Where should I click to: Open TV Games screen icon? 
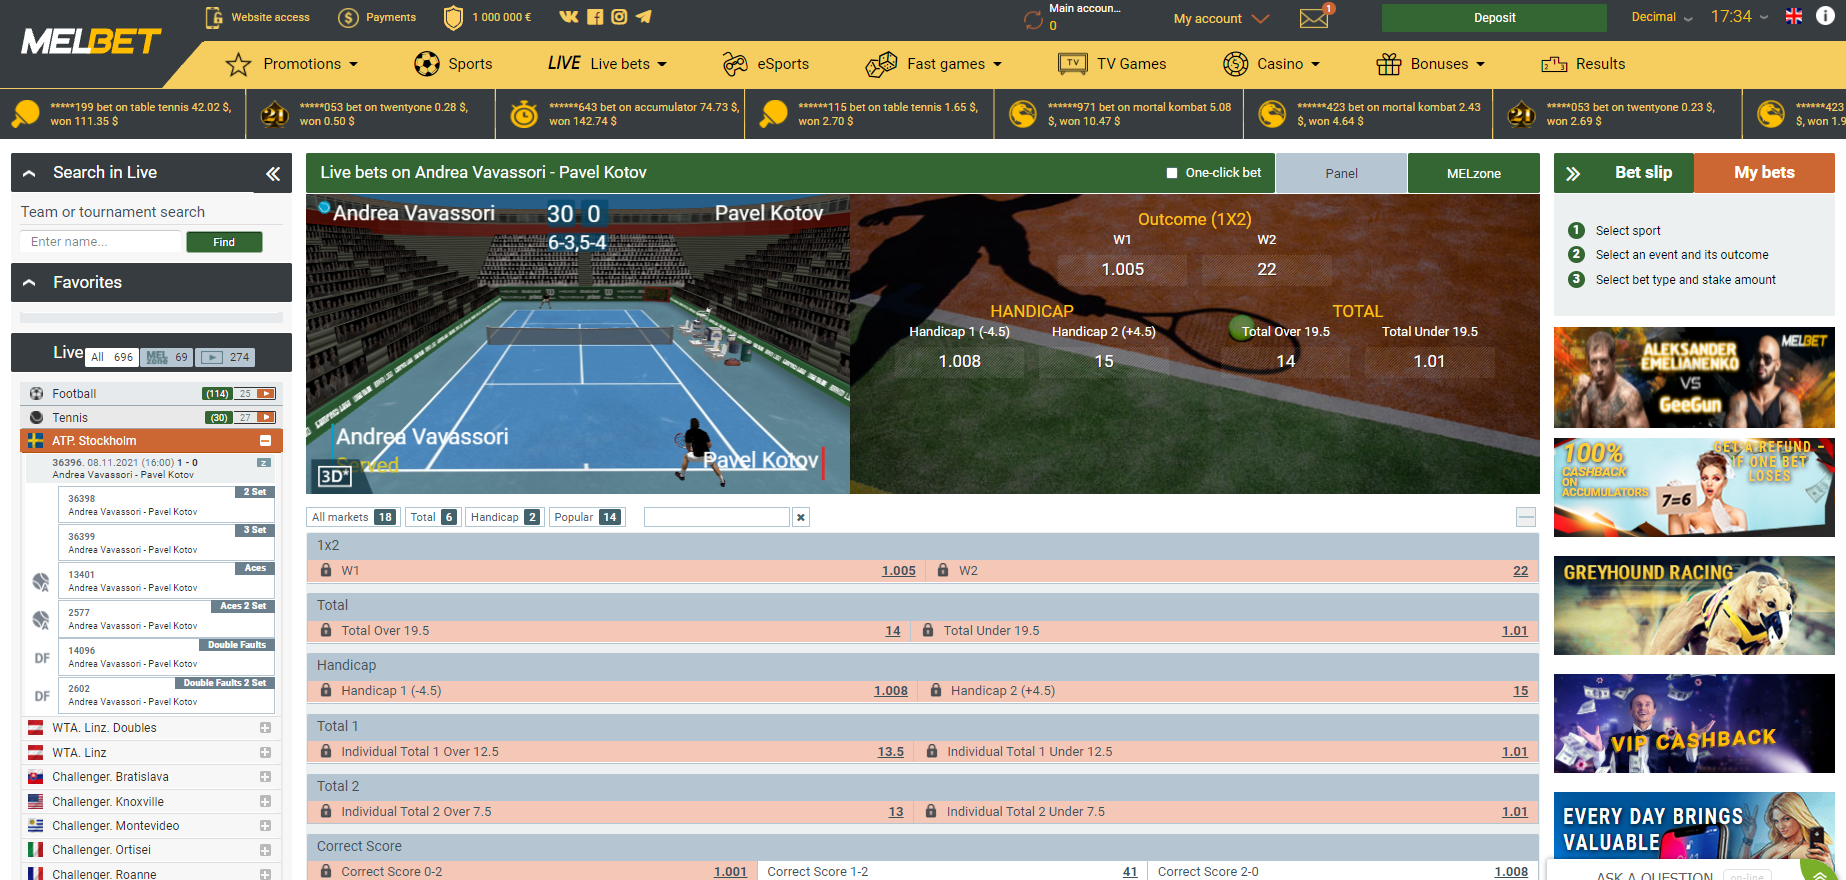click(x=1073, y=64)
